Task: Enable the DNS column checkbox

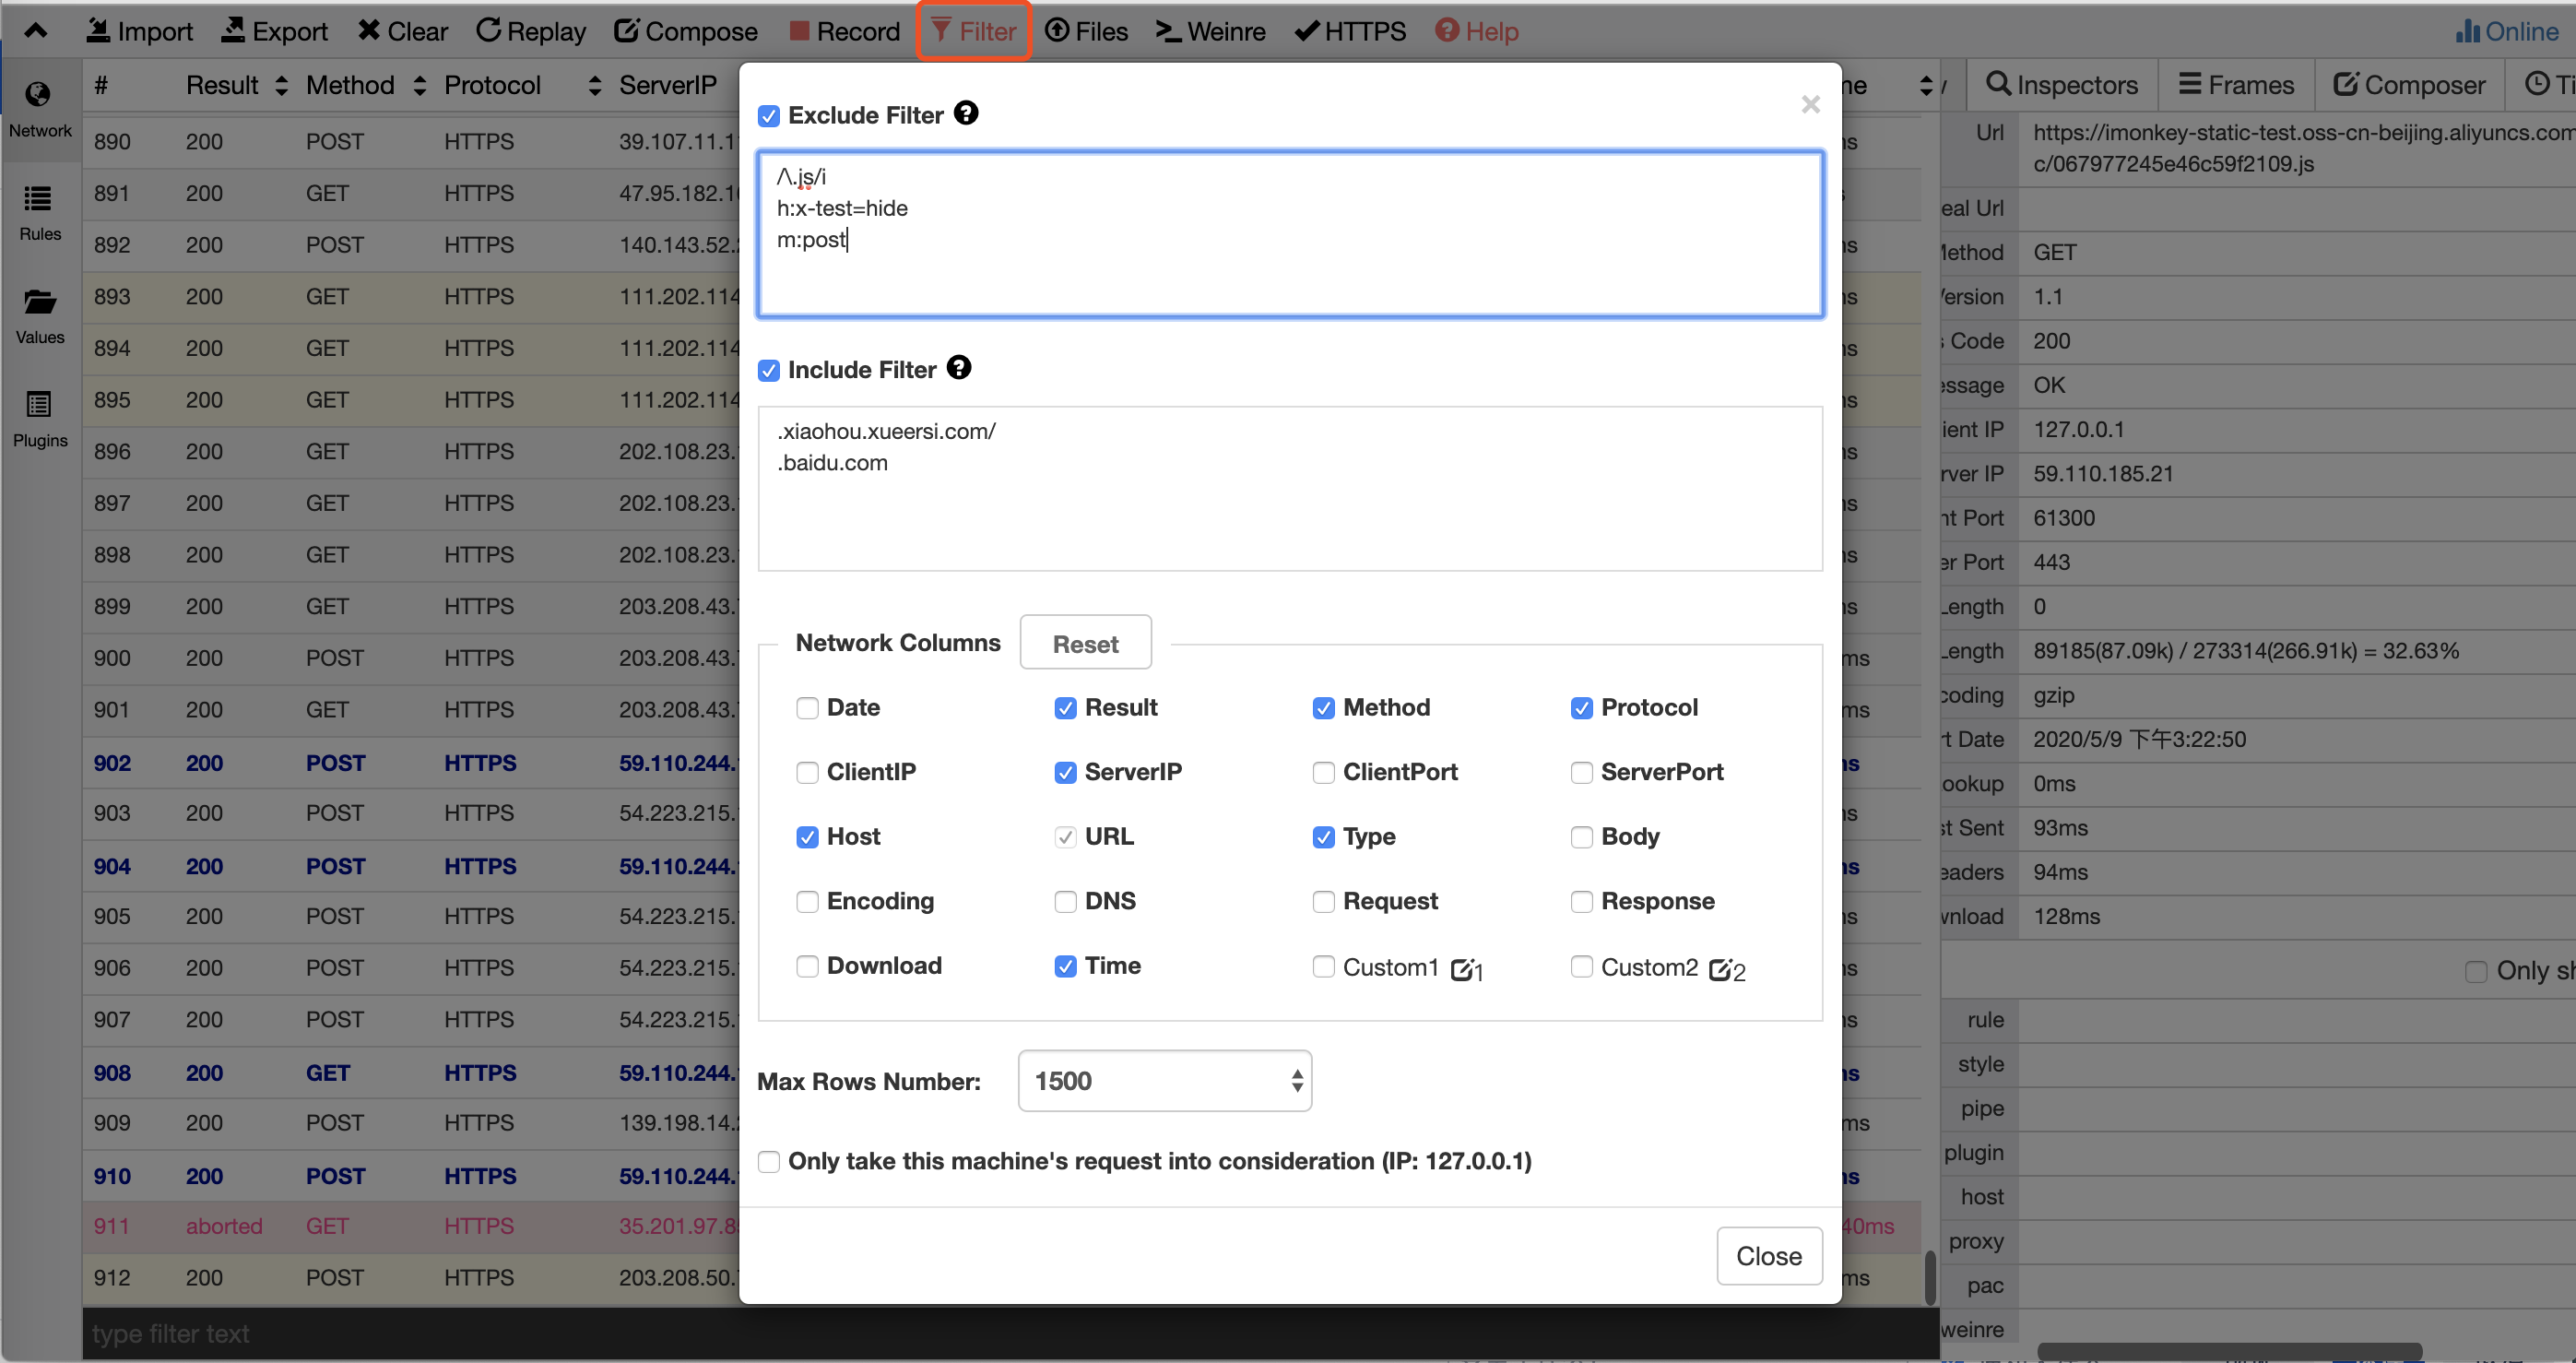Action: click(x=1065, y=901)
